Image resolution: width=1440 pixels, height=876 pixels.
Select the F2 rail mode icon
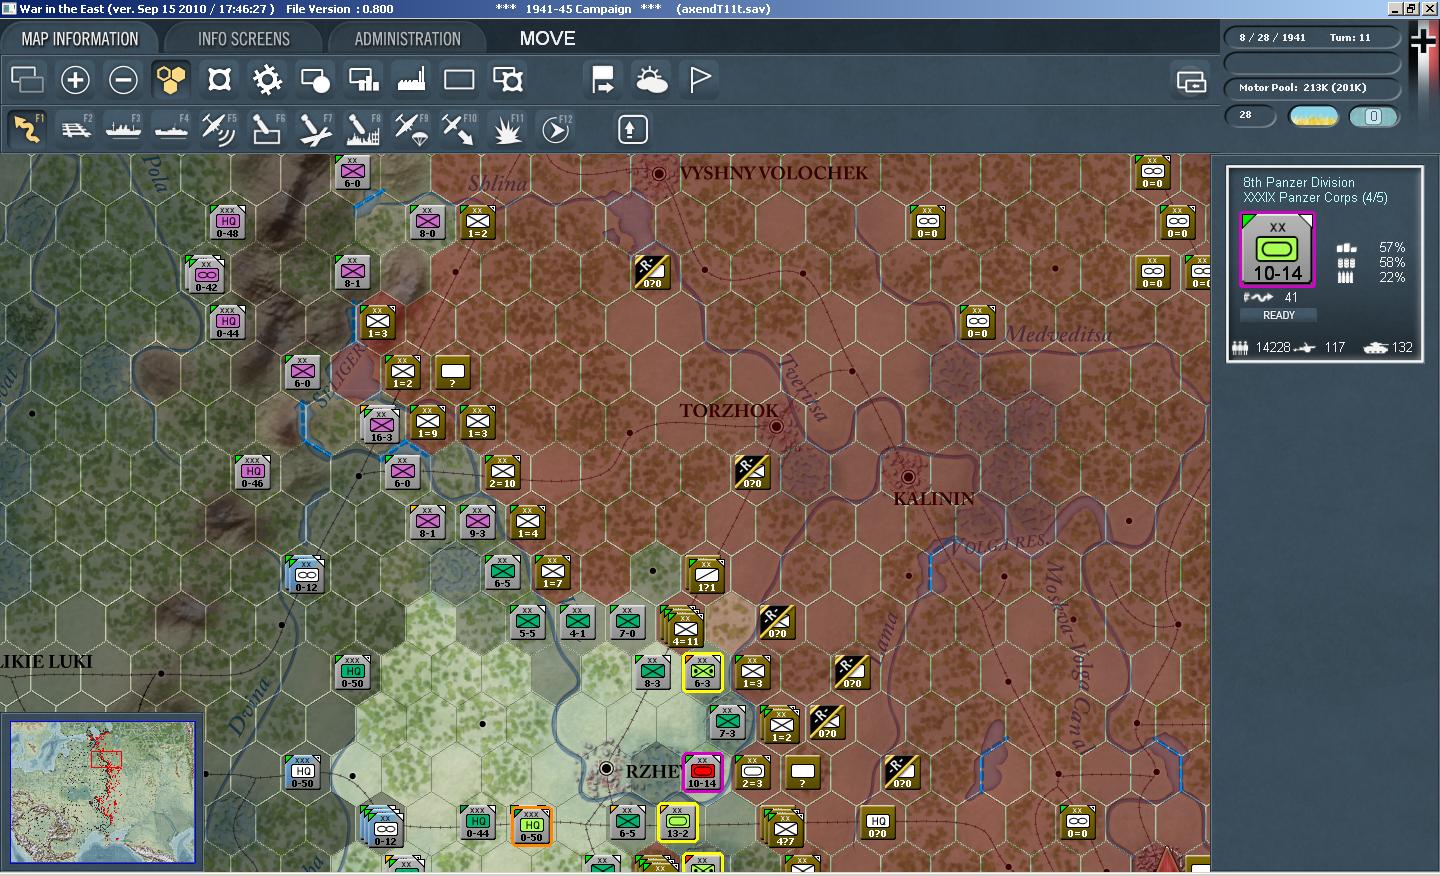pos(75,129)
